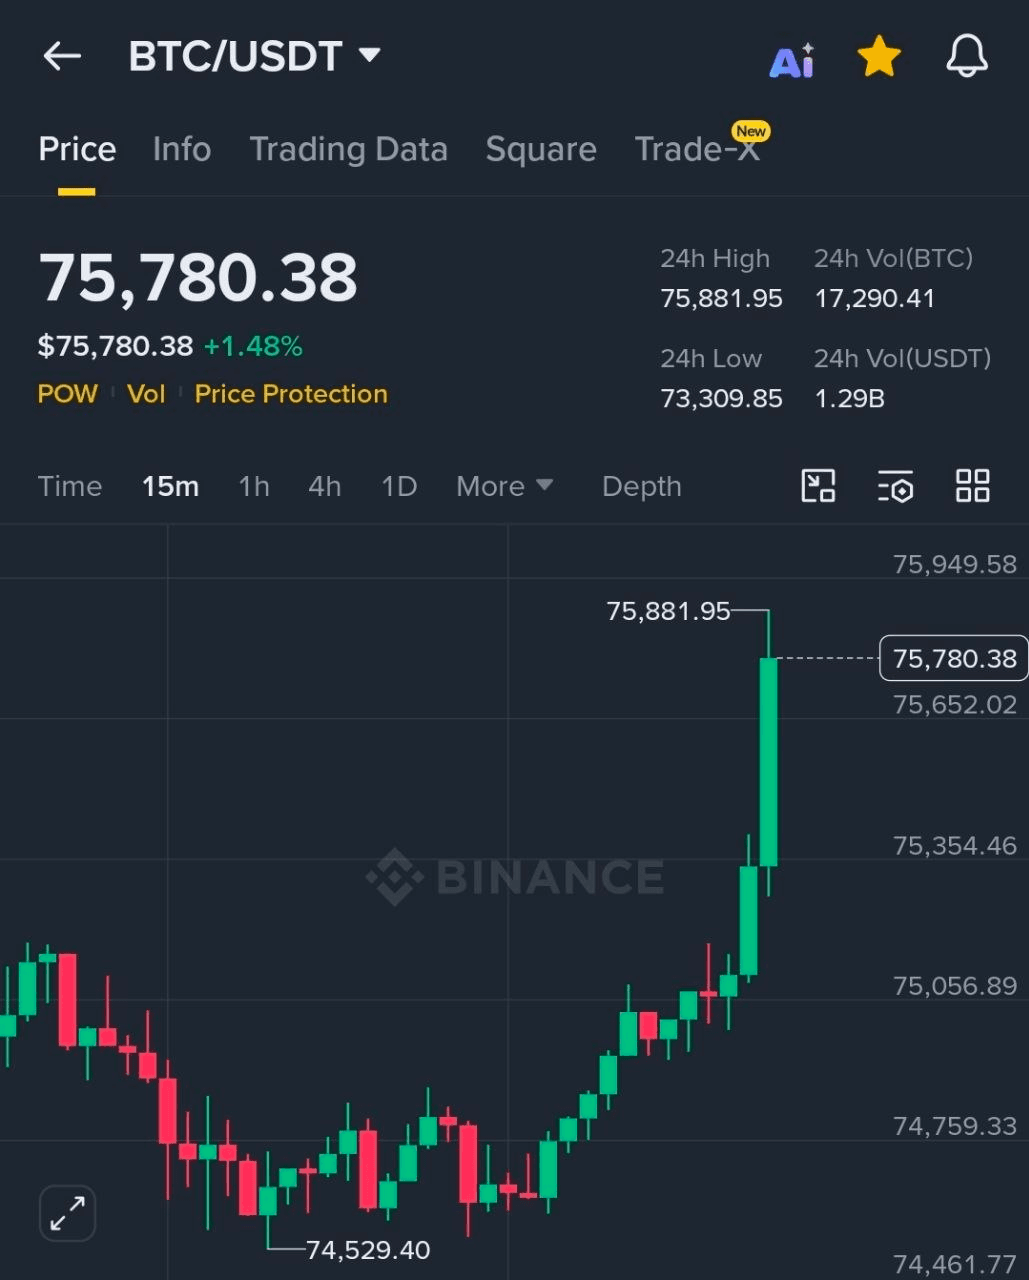Click the current price marker 75,780.38 on chart axis
Screen dimensions: 1029x1280
pos(954,659)
